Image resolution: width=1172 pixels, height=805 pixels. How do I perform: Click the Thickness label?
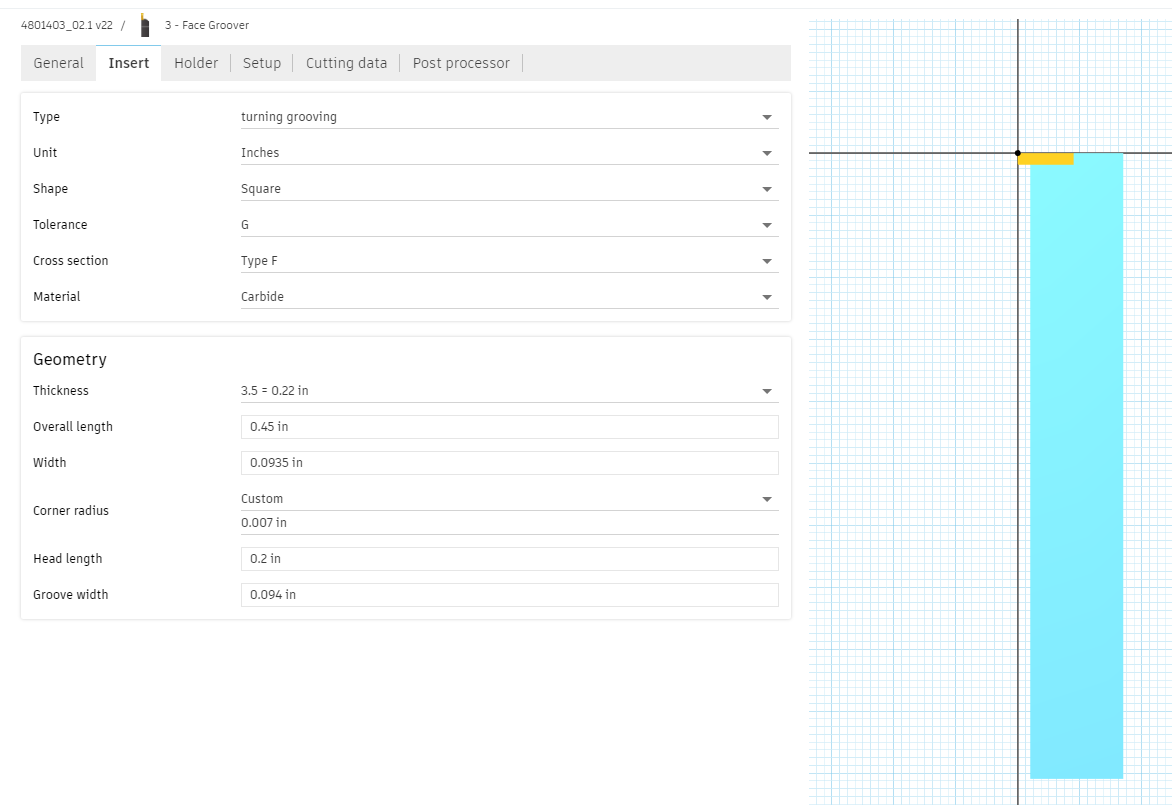click(61, 390)
